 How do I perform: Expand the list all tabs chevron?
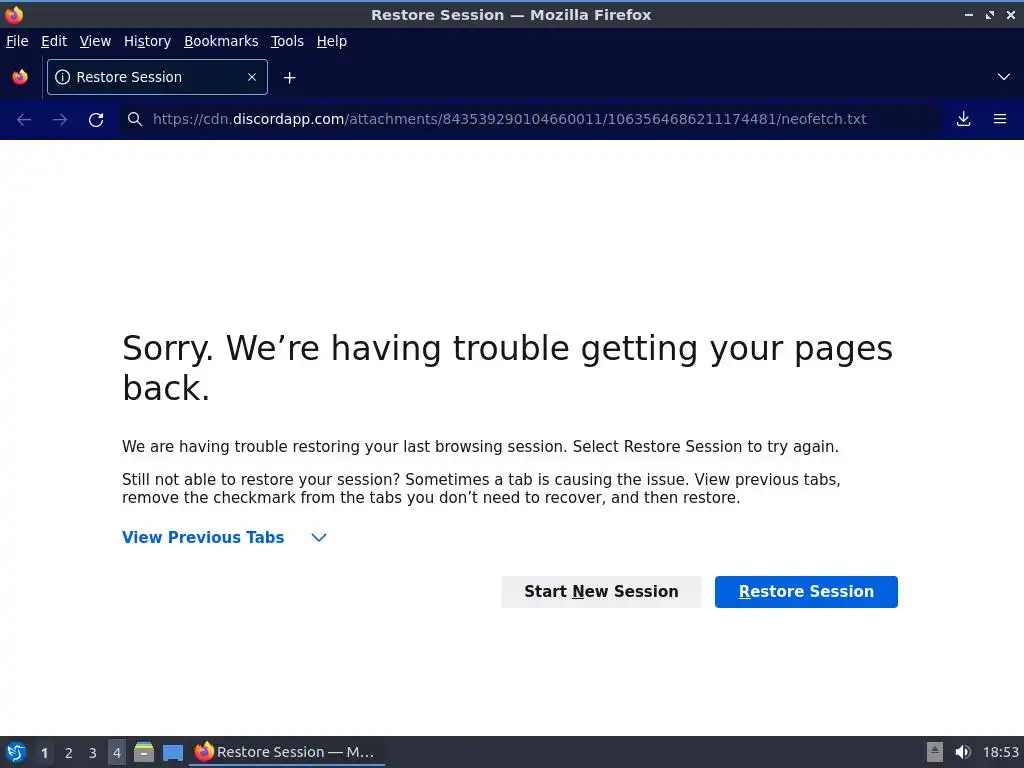1004,77
